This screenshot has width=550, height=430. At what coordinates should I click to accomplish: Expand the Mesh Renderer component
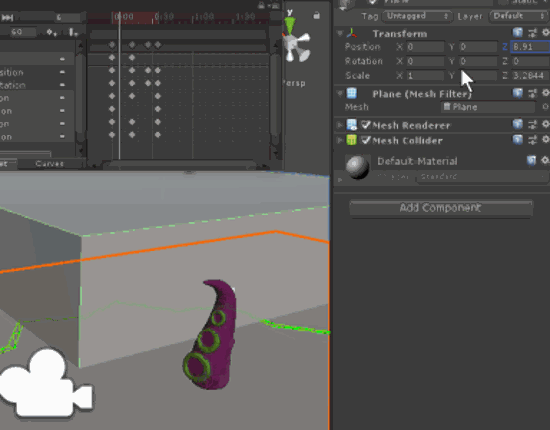click(x=340, y=125)
